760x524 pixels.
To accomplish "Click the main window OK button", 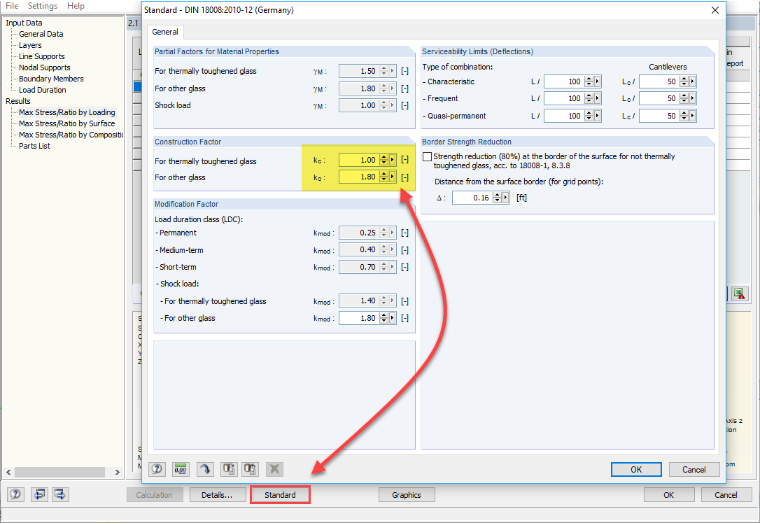I will pyautogui.click(x=669, y=495).
